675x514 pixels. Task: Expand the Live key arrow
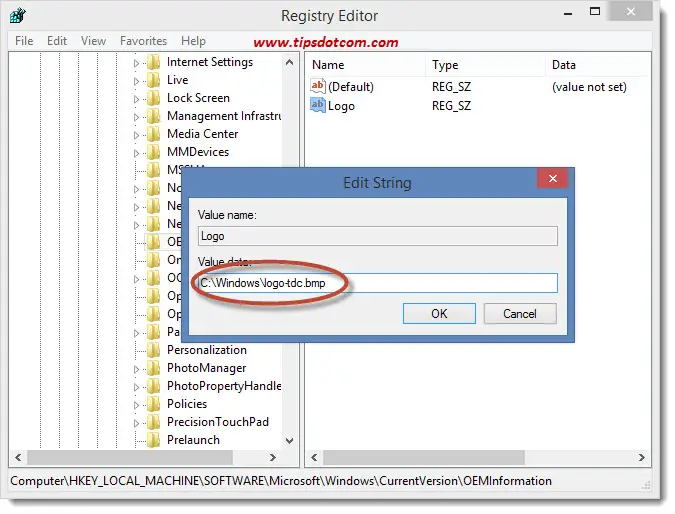[137, 80]
